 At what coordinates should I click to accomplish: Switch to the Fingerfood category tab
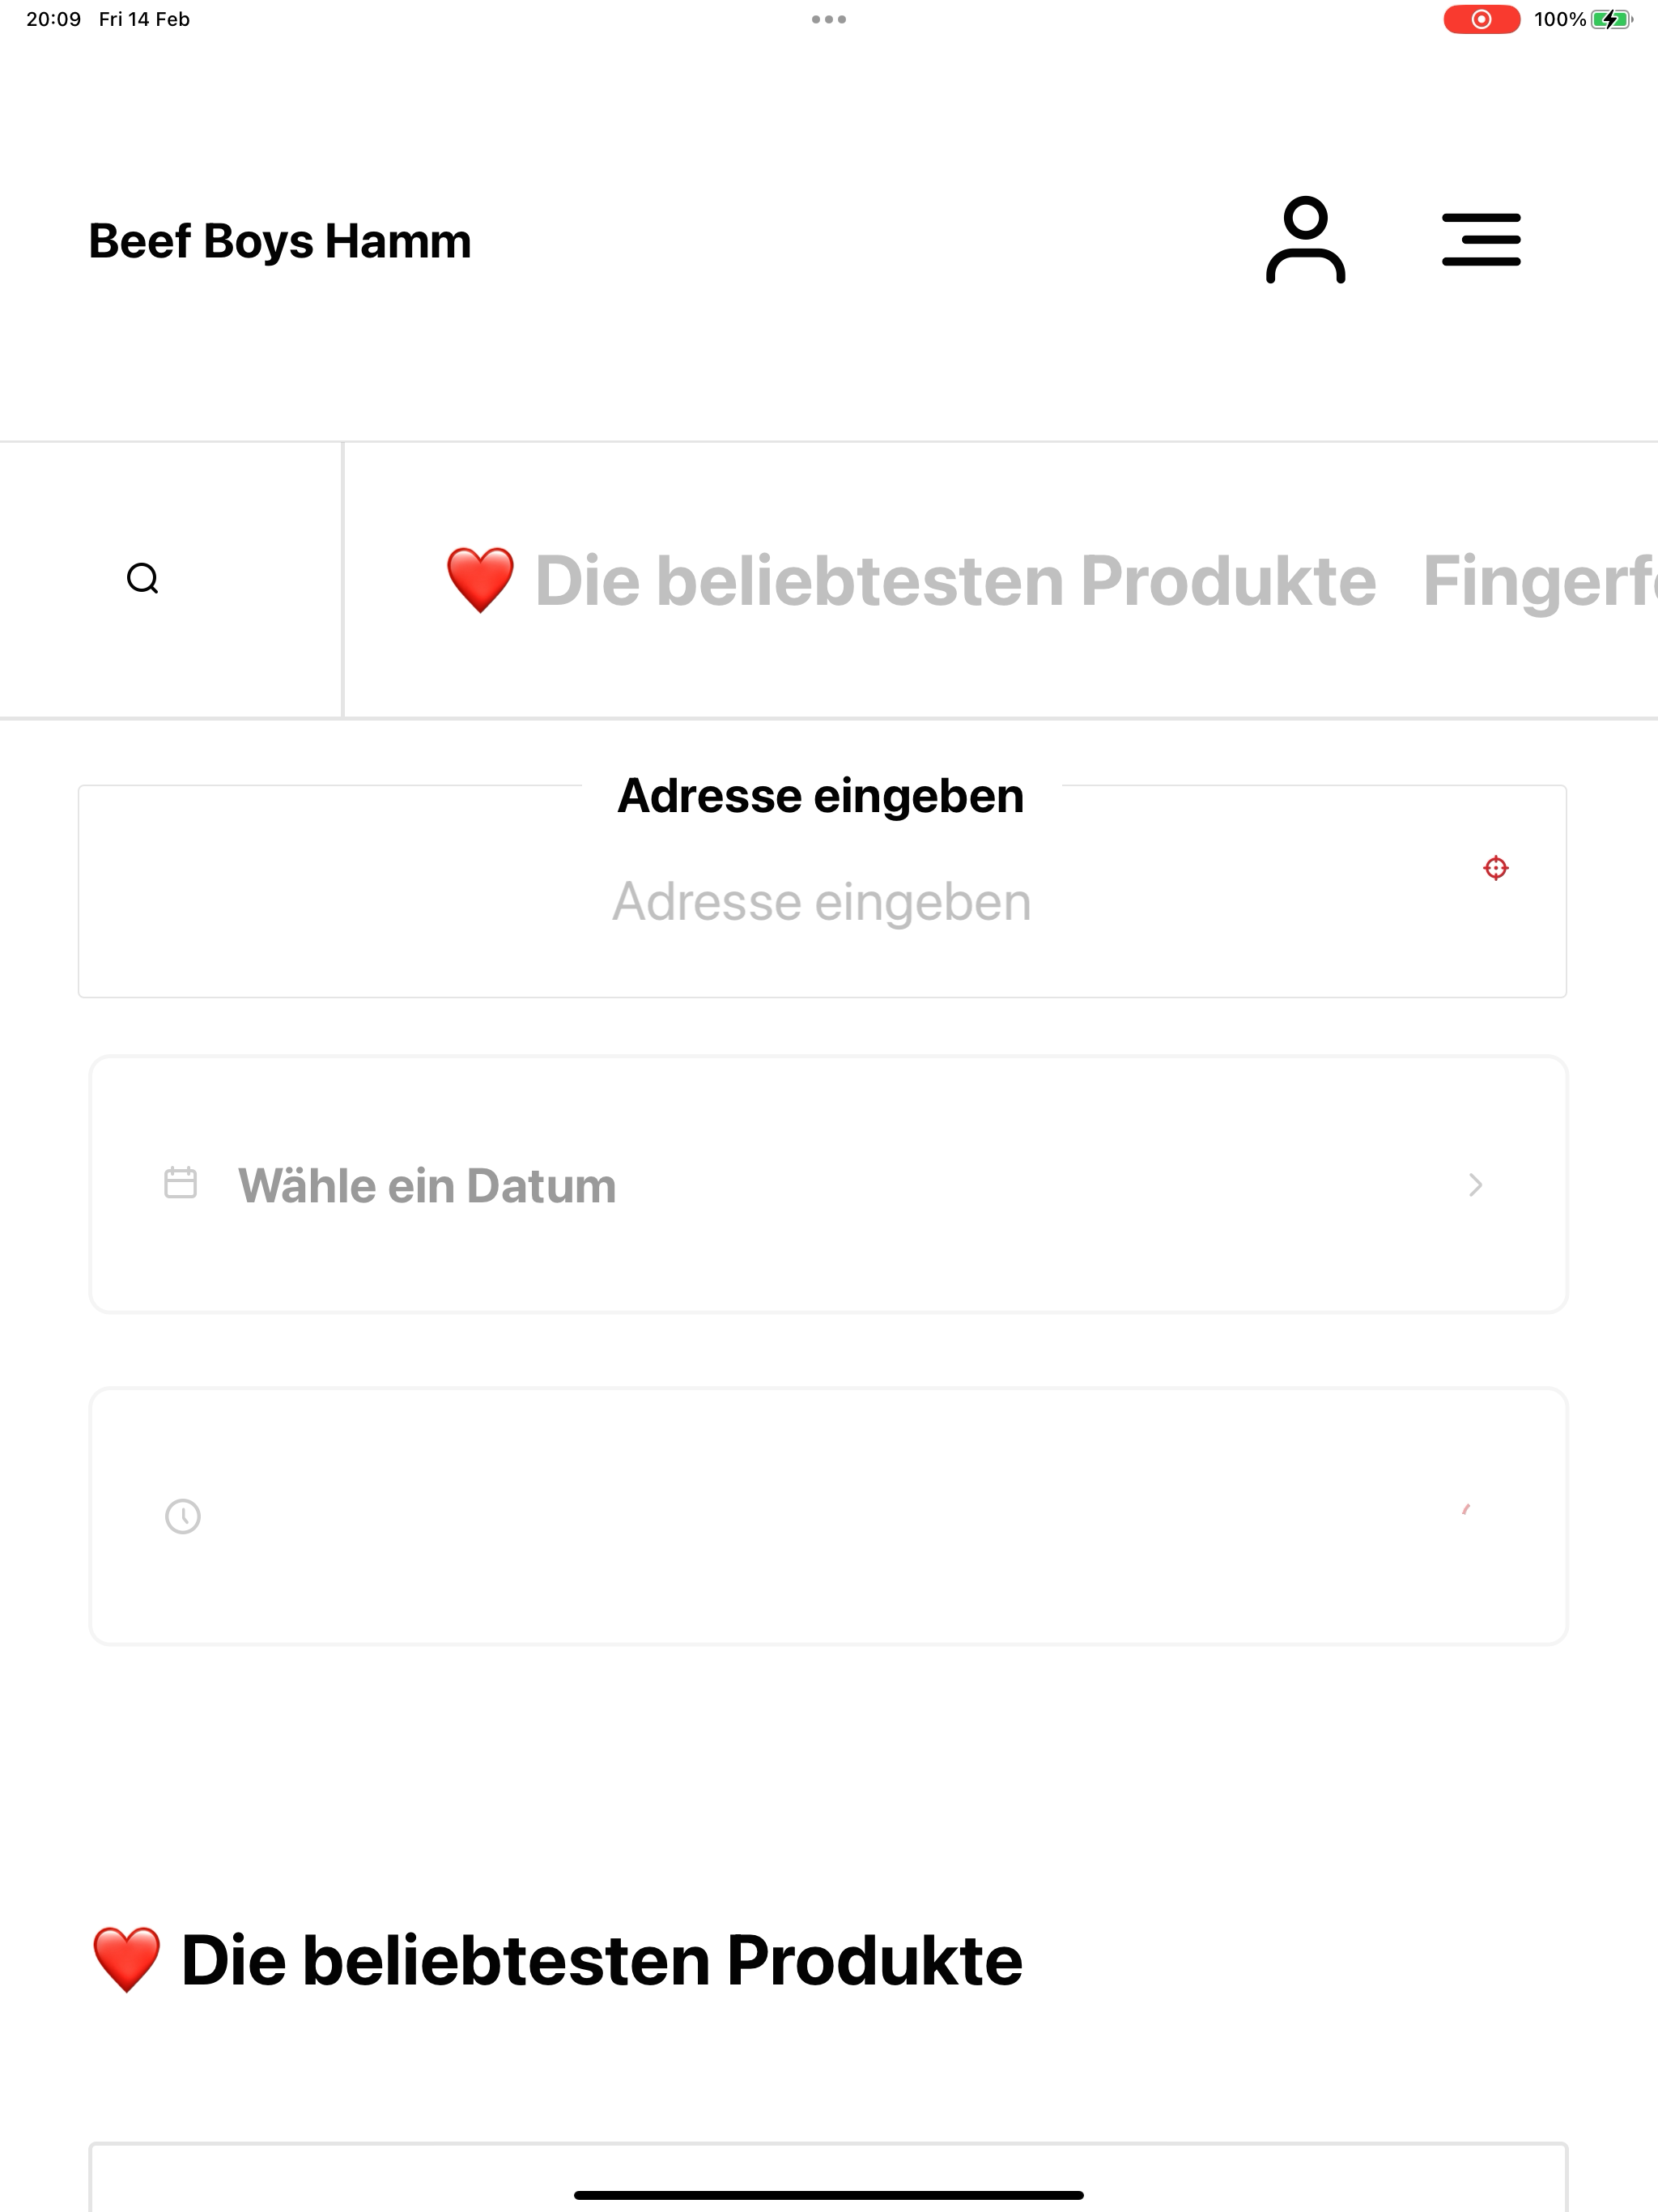[1540, 580]
